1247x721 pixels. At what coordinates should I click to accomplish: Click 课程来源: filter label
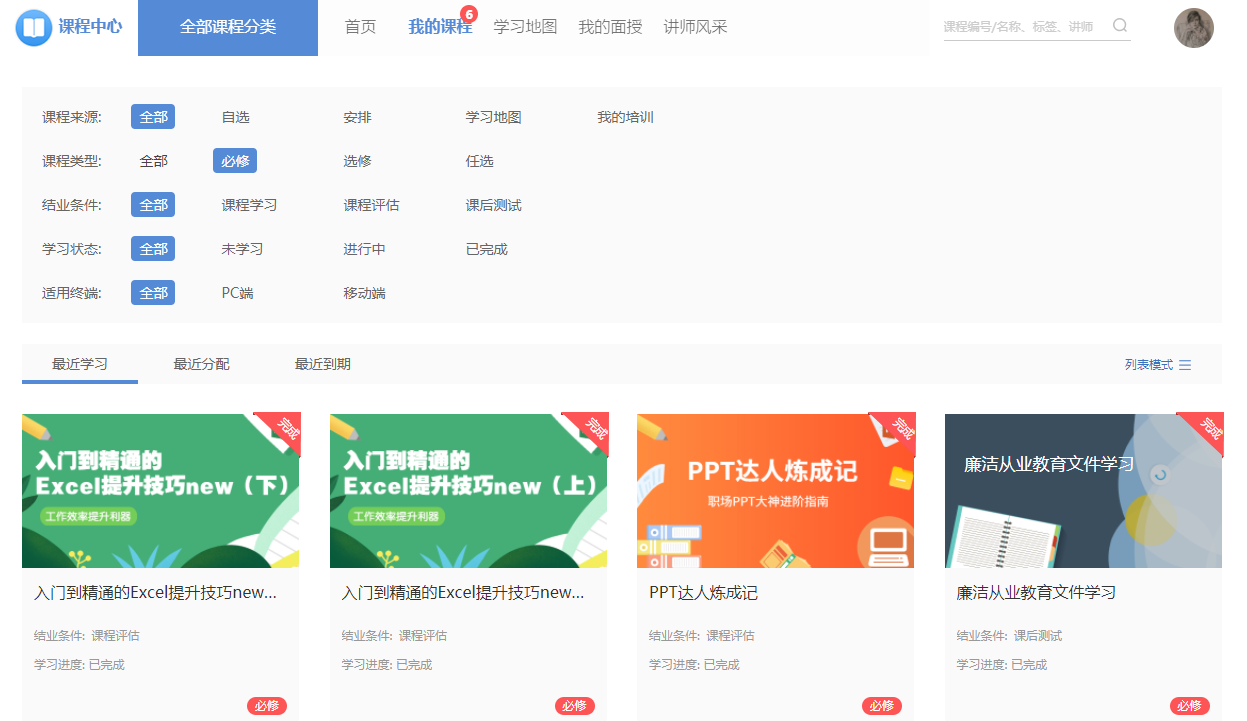point(71,117)
